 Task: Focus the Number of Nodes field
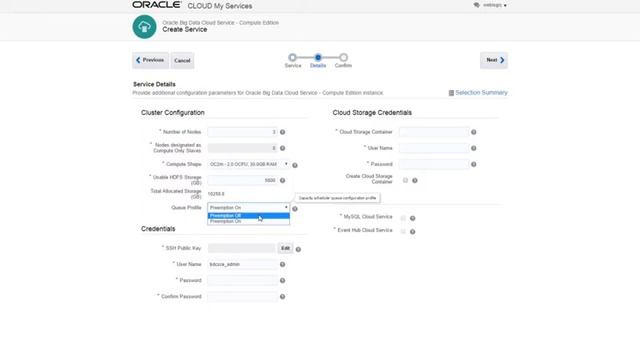coord(242,132)
